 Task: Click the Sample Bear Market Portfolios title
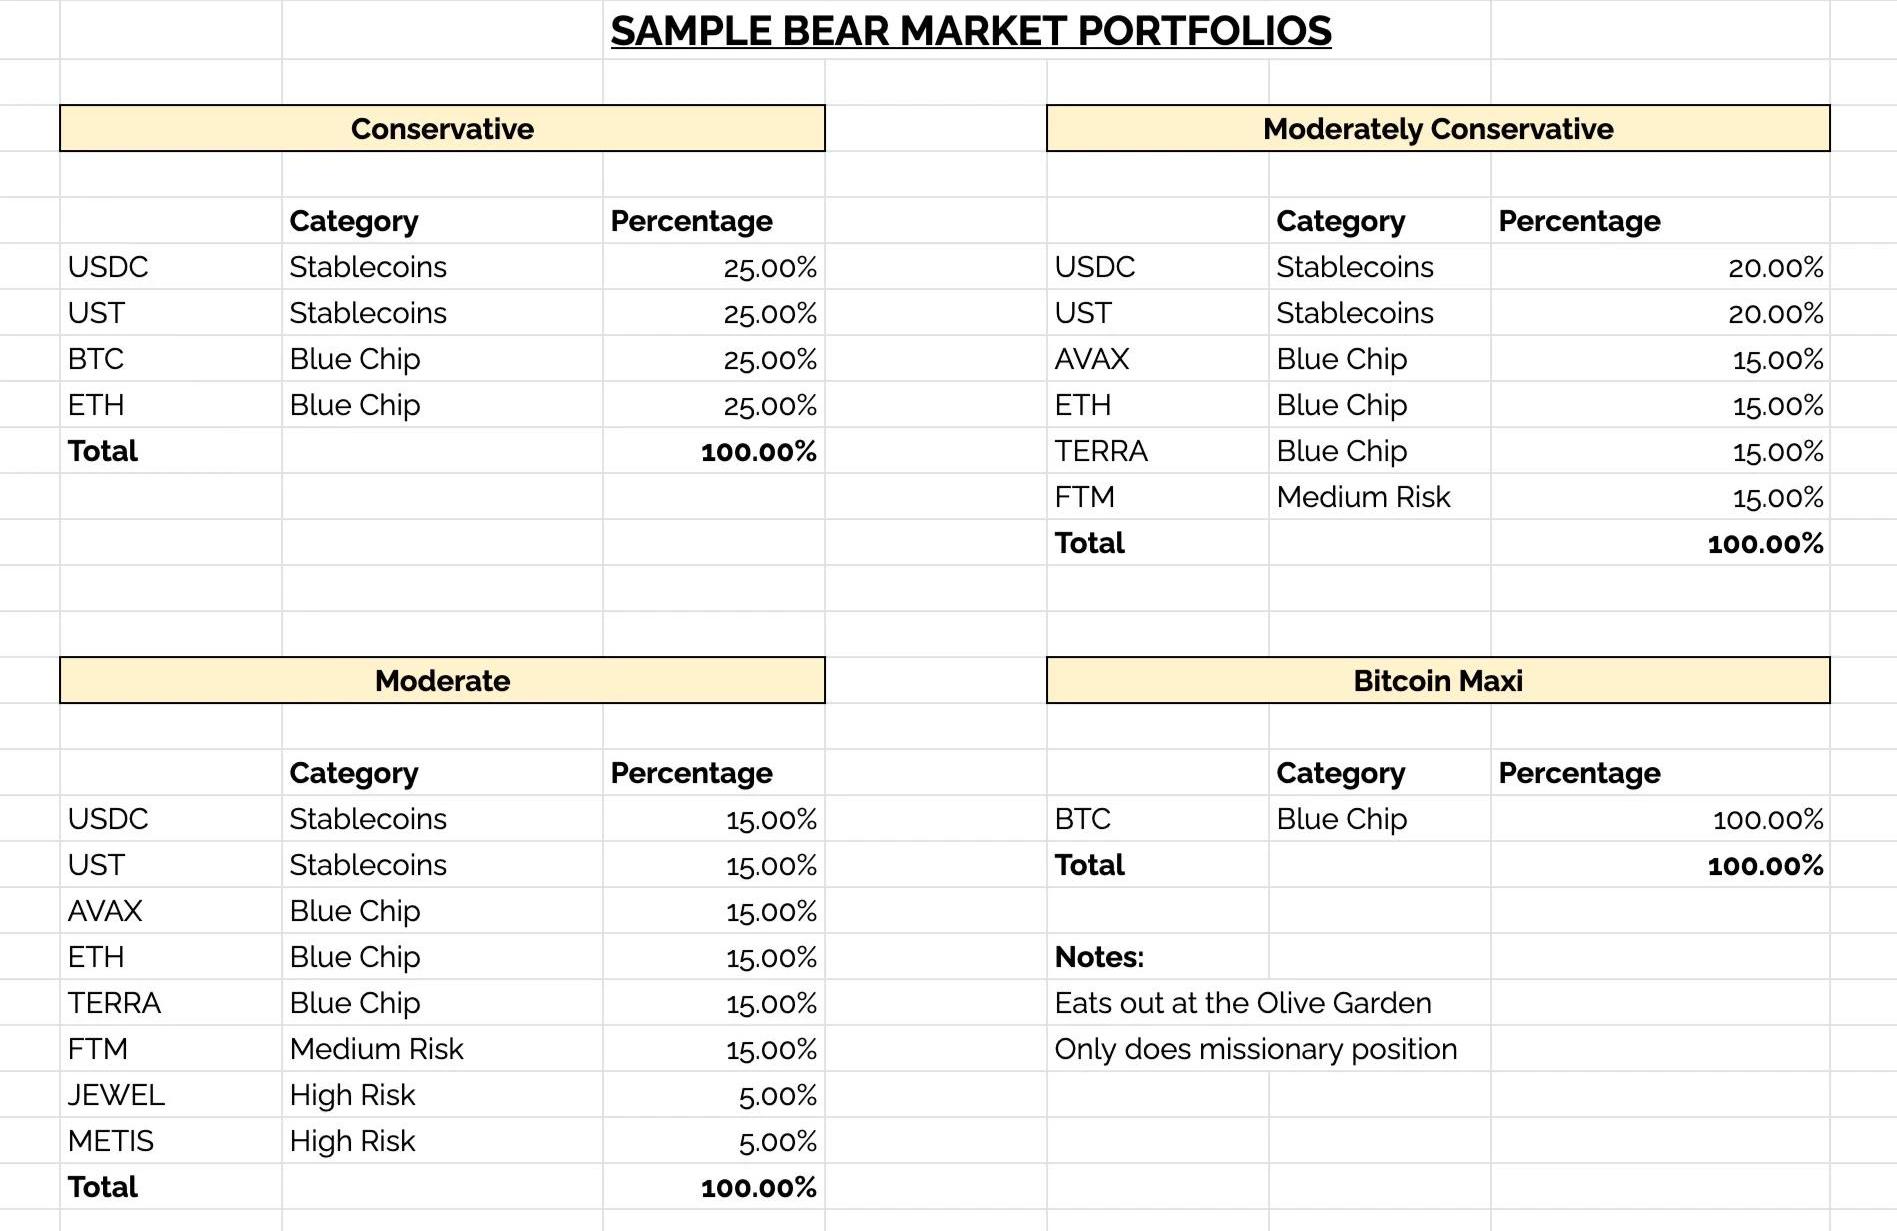(970, 31)
